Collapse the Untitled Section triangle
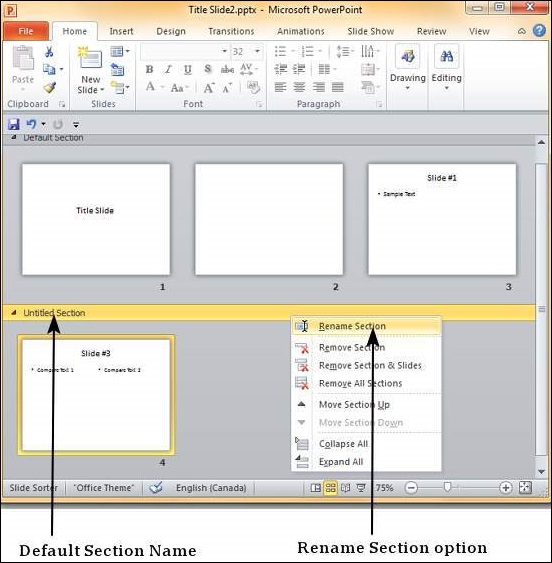This screenshot has width=552, height=563. point(14,313)
